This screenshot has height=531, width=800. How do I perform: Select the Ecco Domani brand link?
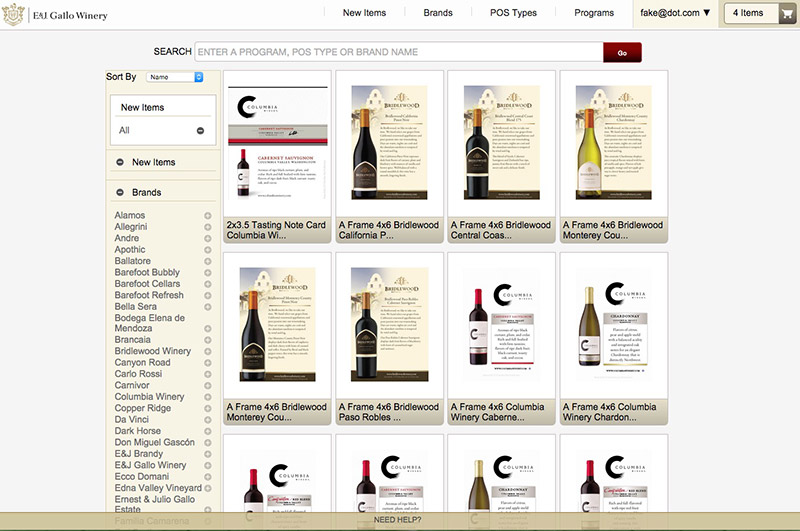pyautogui.click(x=142, y=476)
